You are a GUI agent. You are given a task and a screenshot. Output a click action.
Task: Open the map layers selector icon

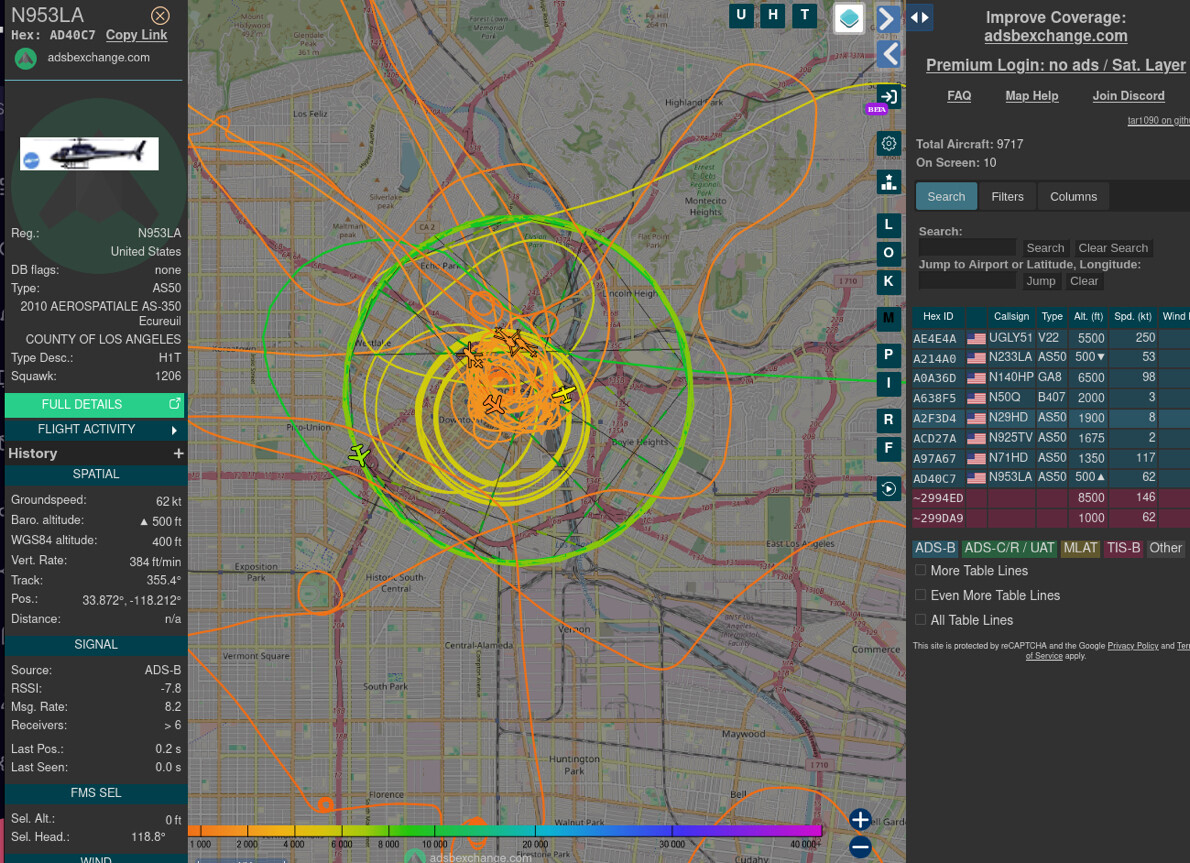(x=849, y=17)
